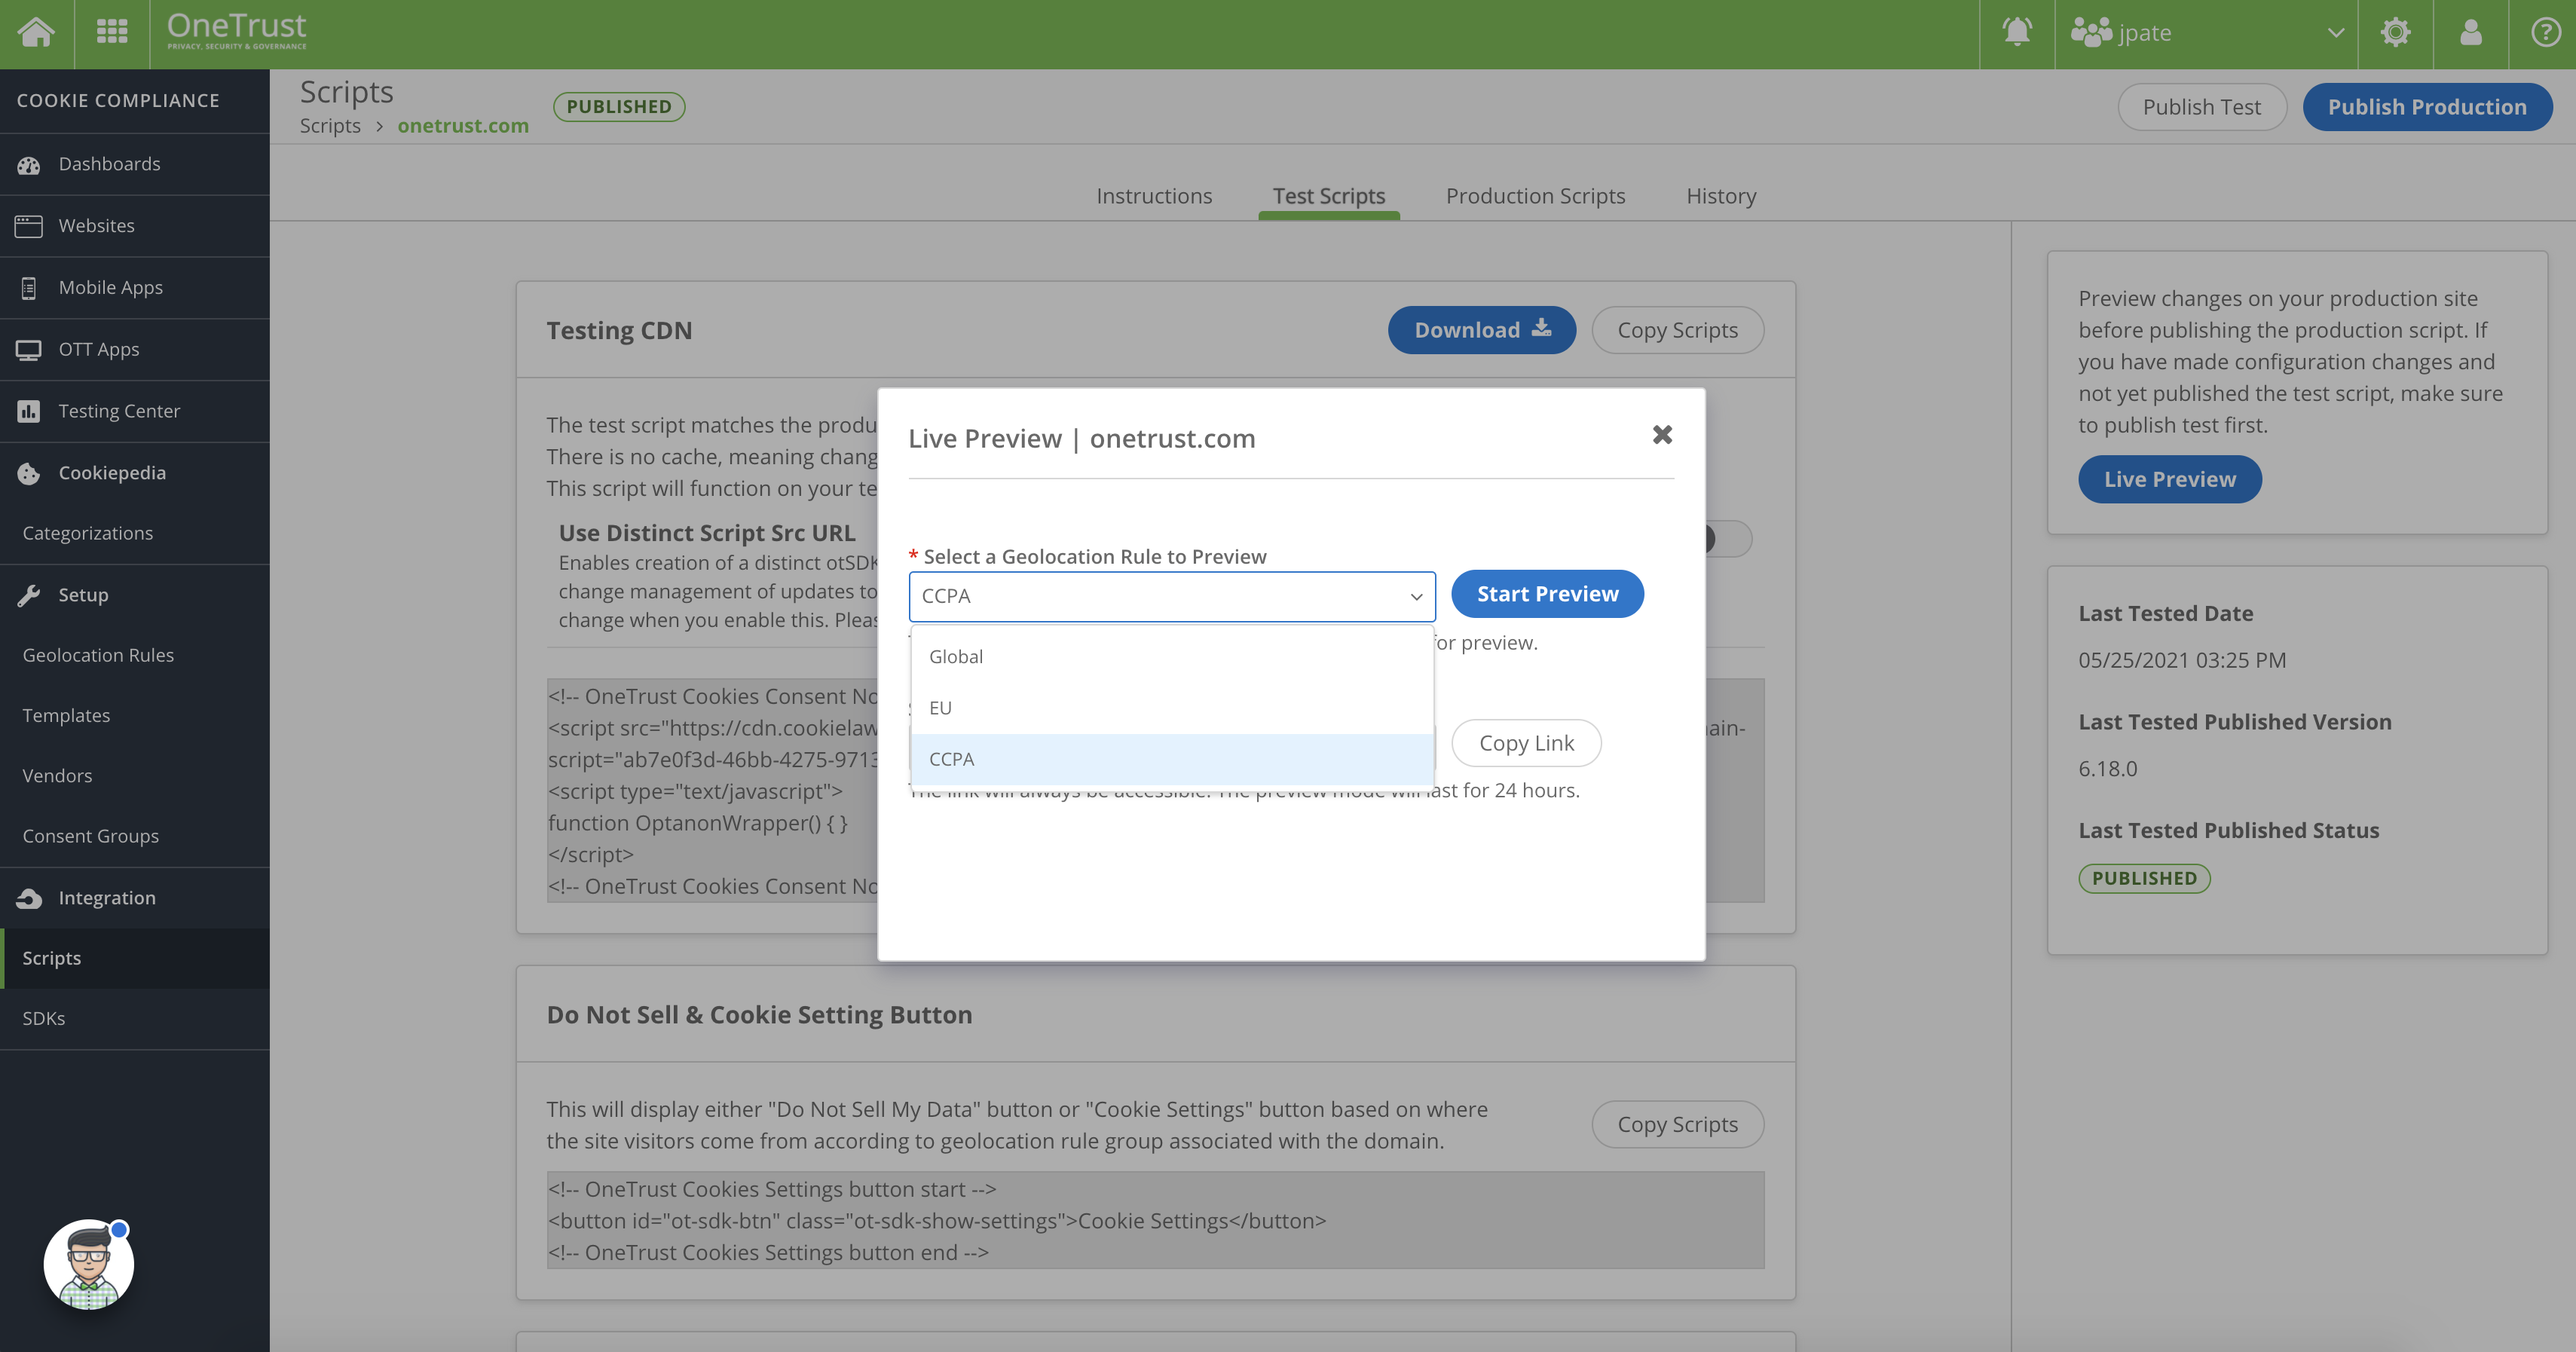This screenshot has width=2576, height=1352.
Task: Click the Copy Link button in preview
Action: (x=1526, y=742)
